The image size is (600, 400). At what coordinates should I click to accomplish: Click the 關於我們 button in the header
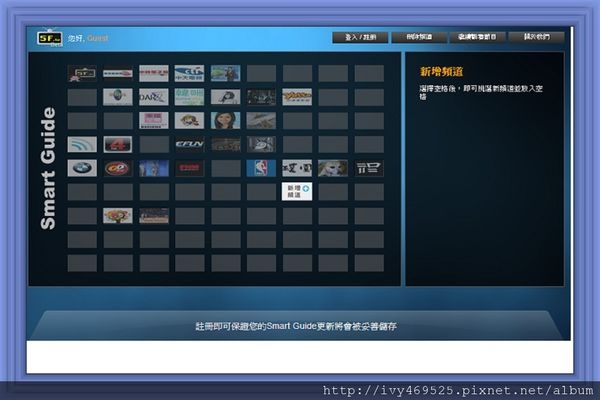click(x=536, y=37)
